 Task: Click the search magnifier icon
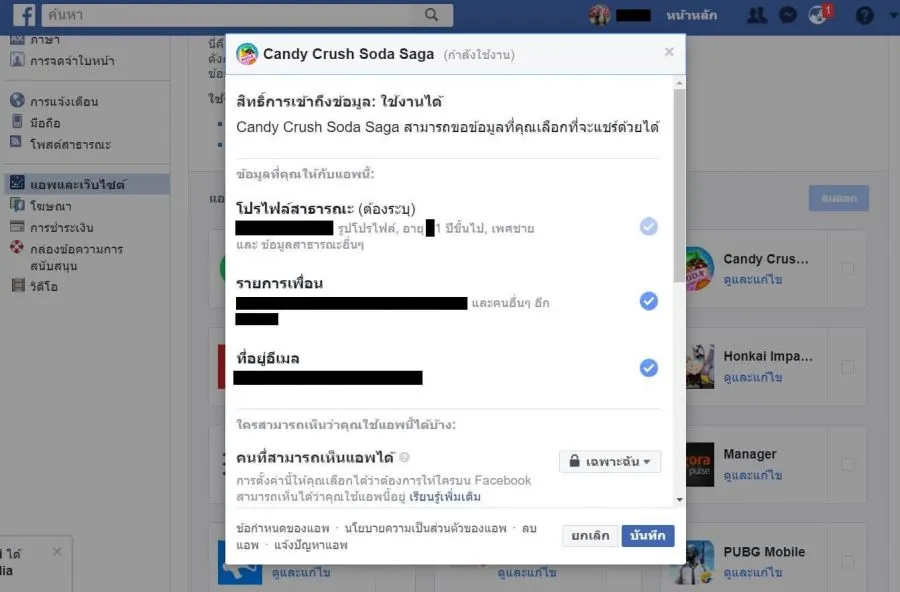[431, 15]
